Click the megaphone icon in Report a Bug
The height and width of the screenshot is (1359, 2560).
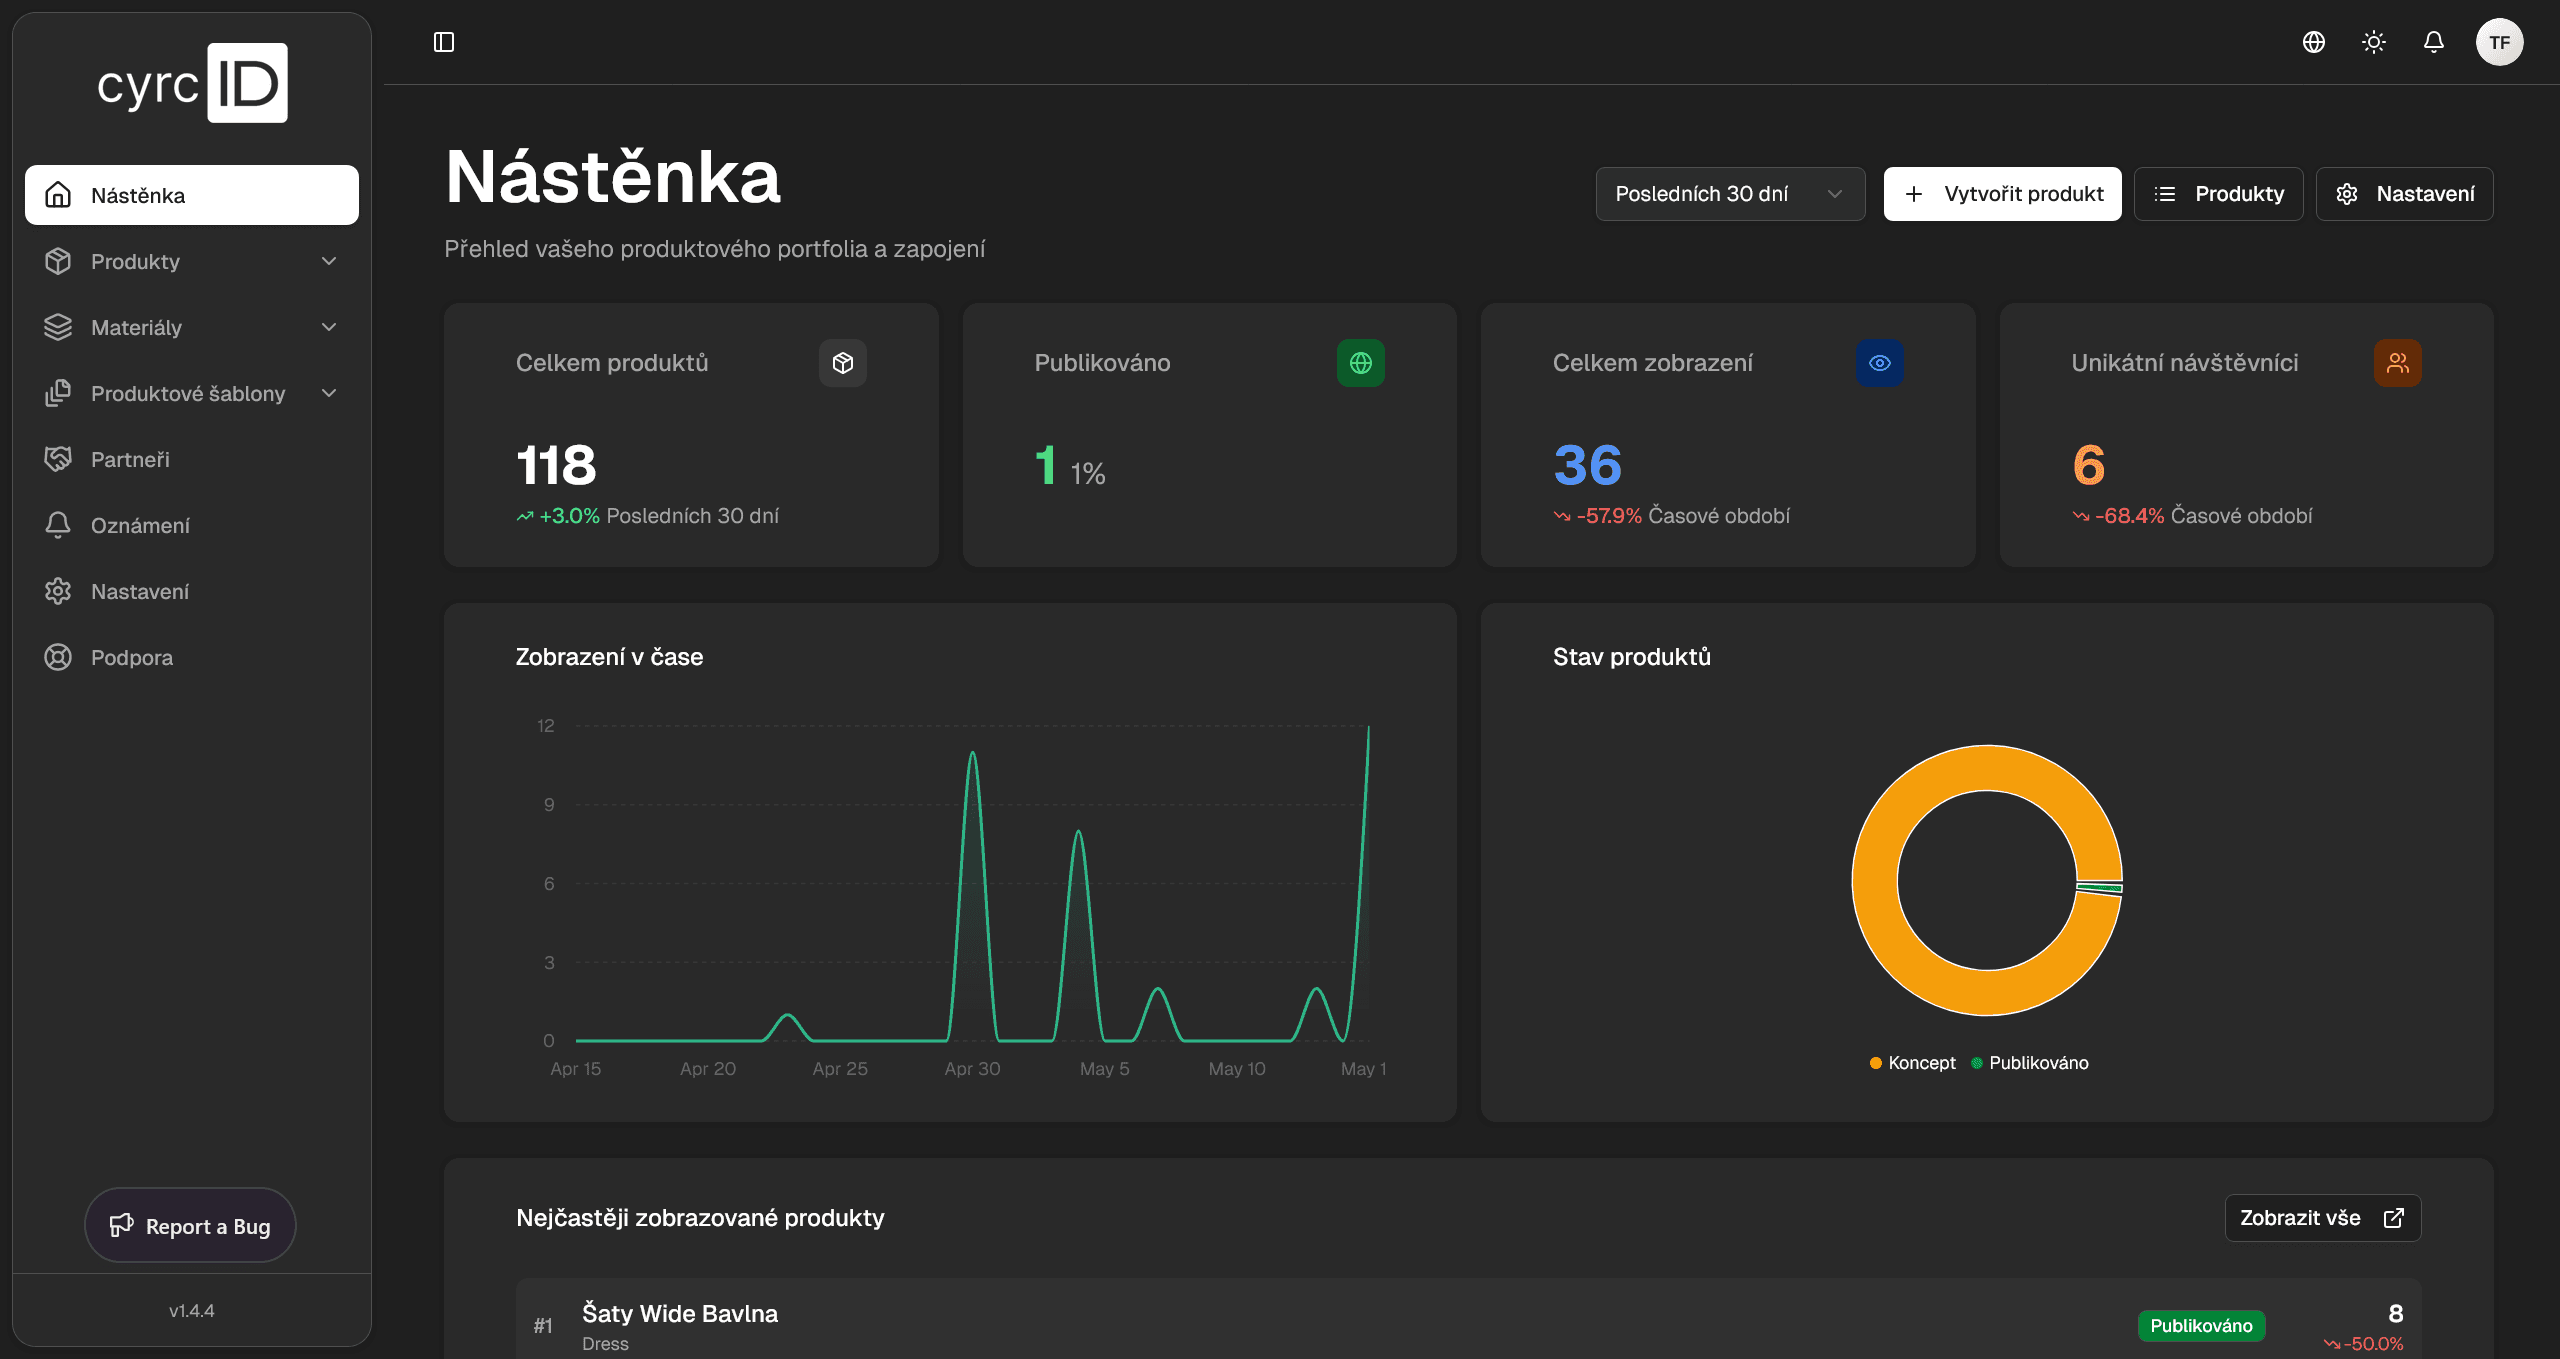pyautogui.click(x=121, y=1226)
